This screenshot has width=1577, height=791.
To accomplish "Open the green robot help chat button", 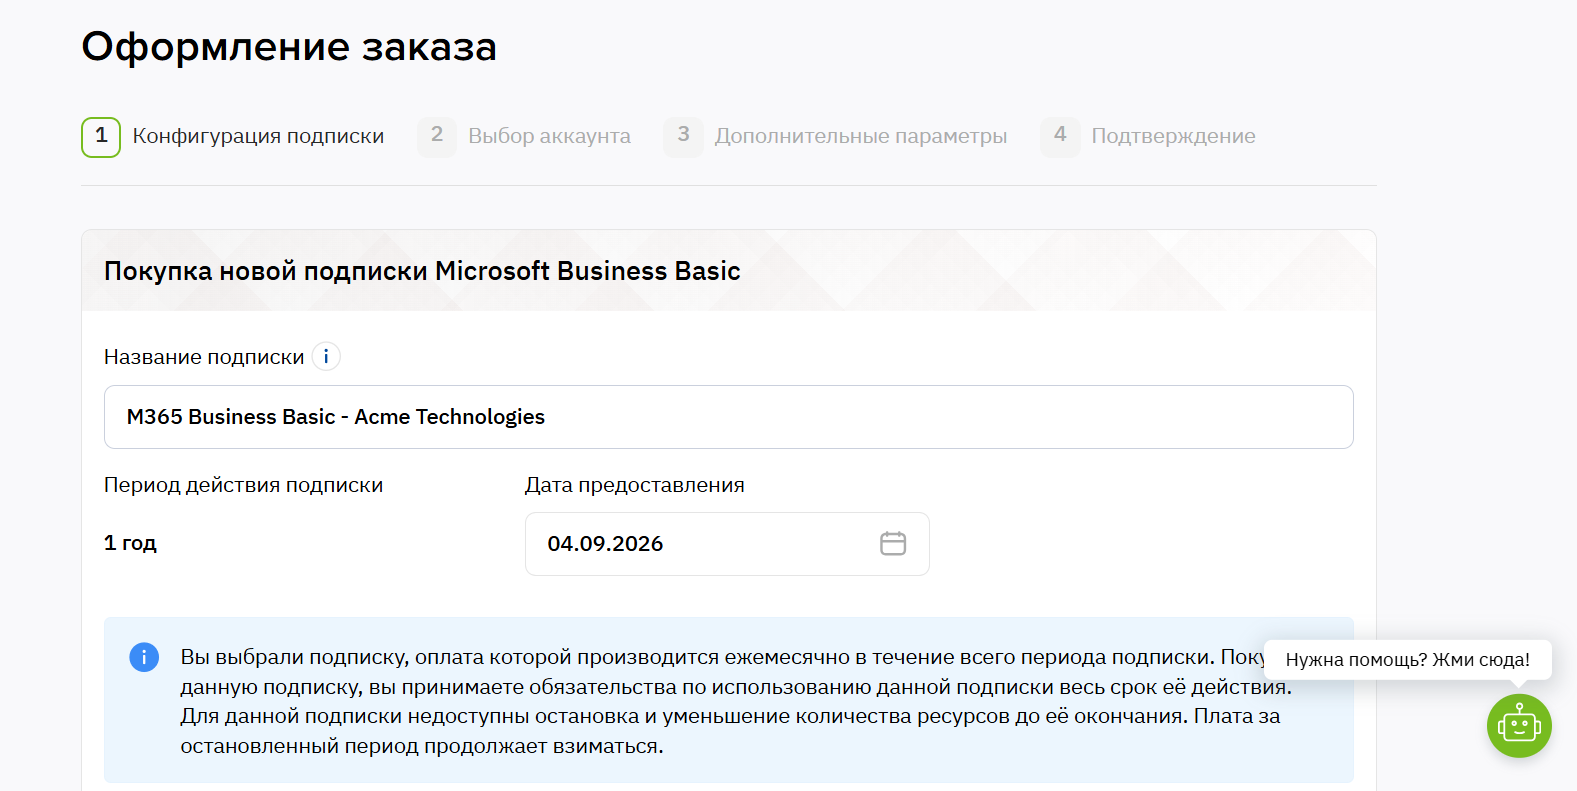I will click(1519, 725).
